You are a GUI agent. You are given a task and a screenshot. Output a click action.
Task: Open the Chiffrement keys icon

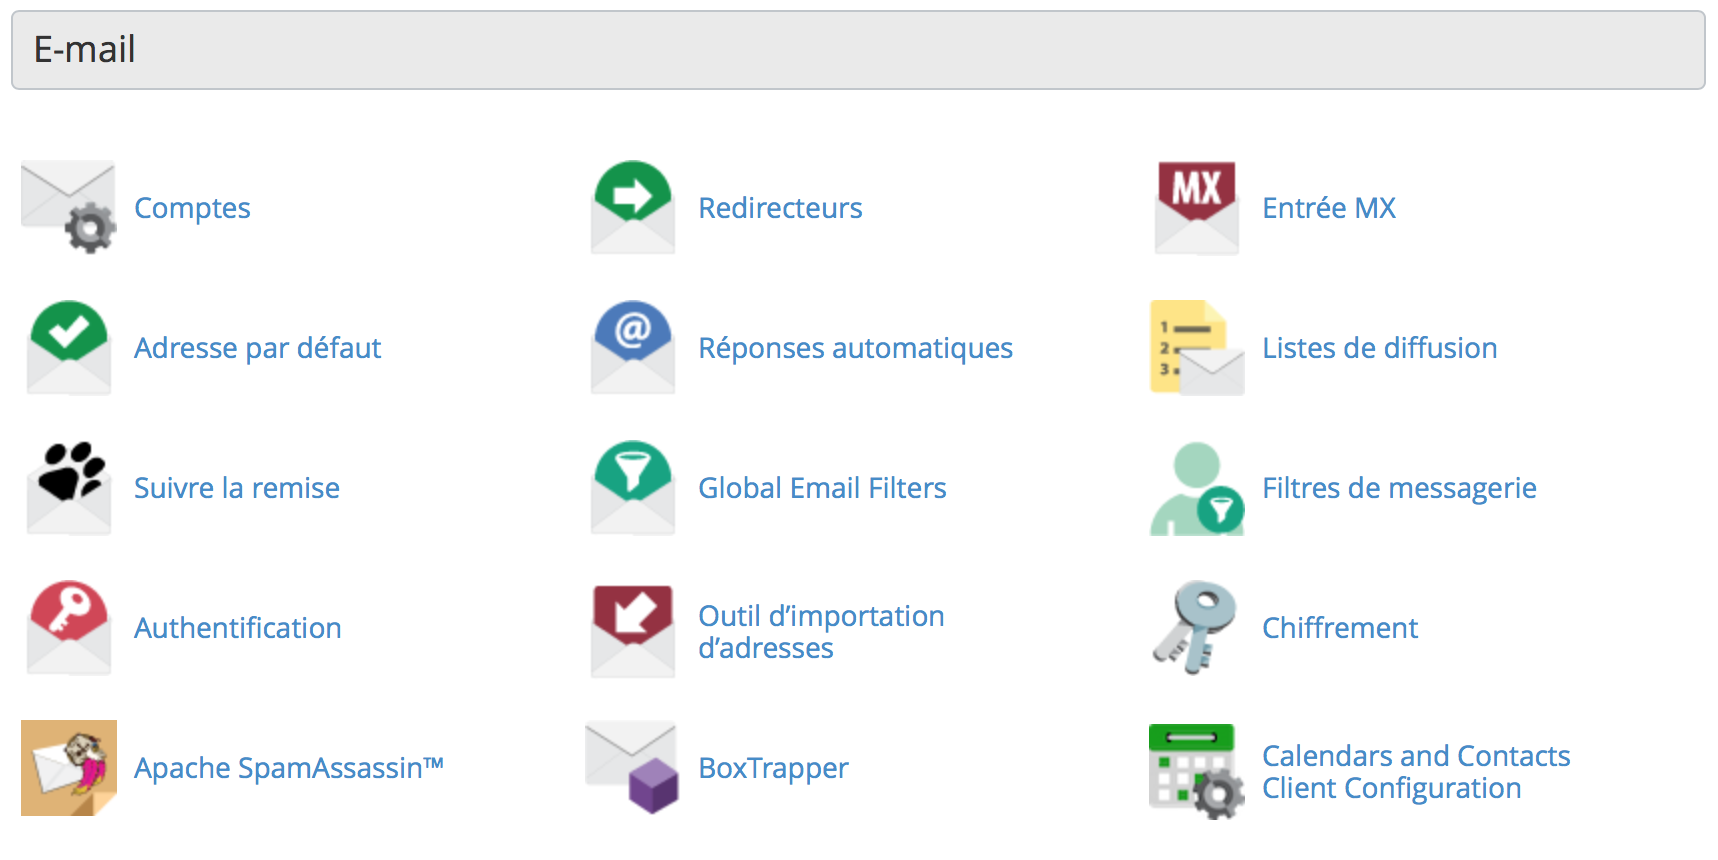click(1195, 627)
